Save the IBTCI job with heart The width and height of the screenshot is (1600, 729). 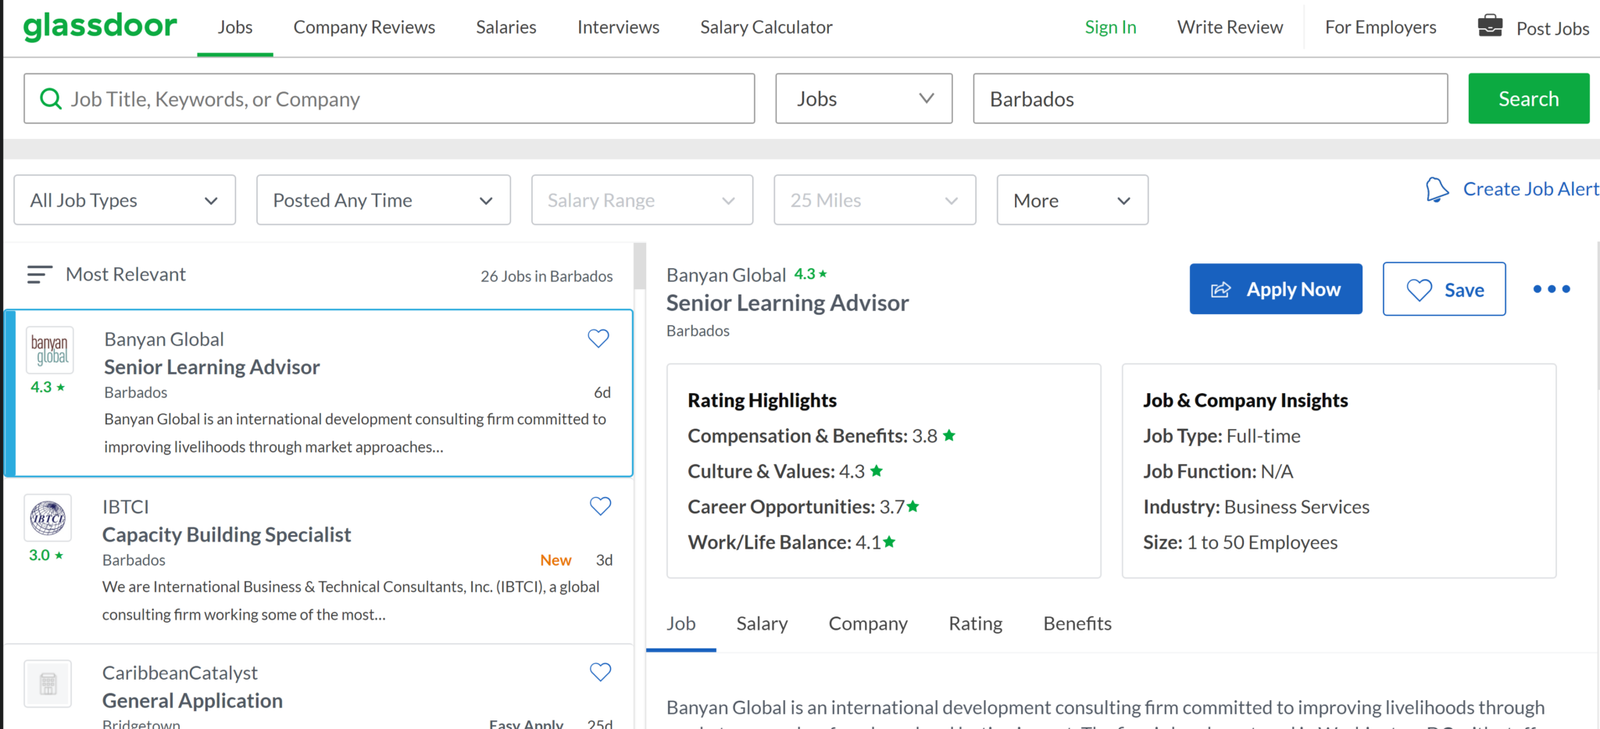pos(600,506)
